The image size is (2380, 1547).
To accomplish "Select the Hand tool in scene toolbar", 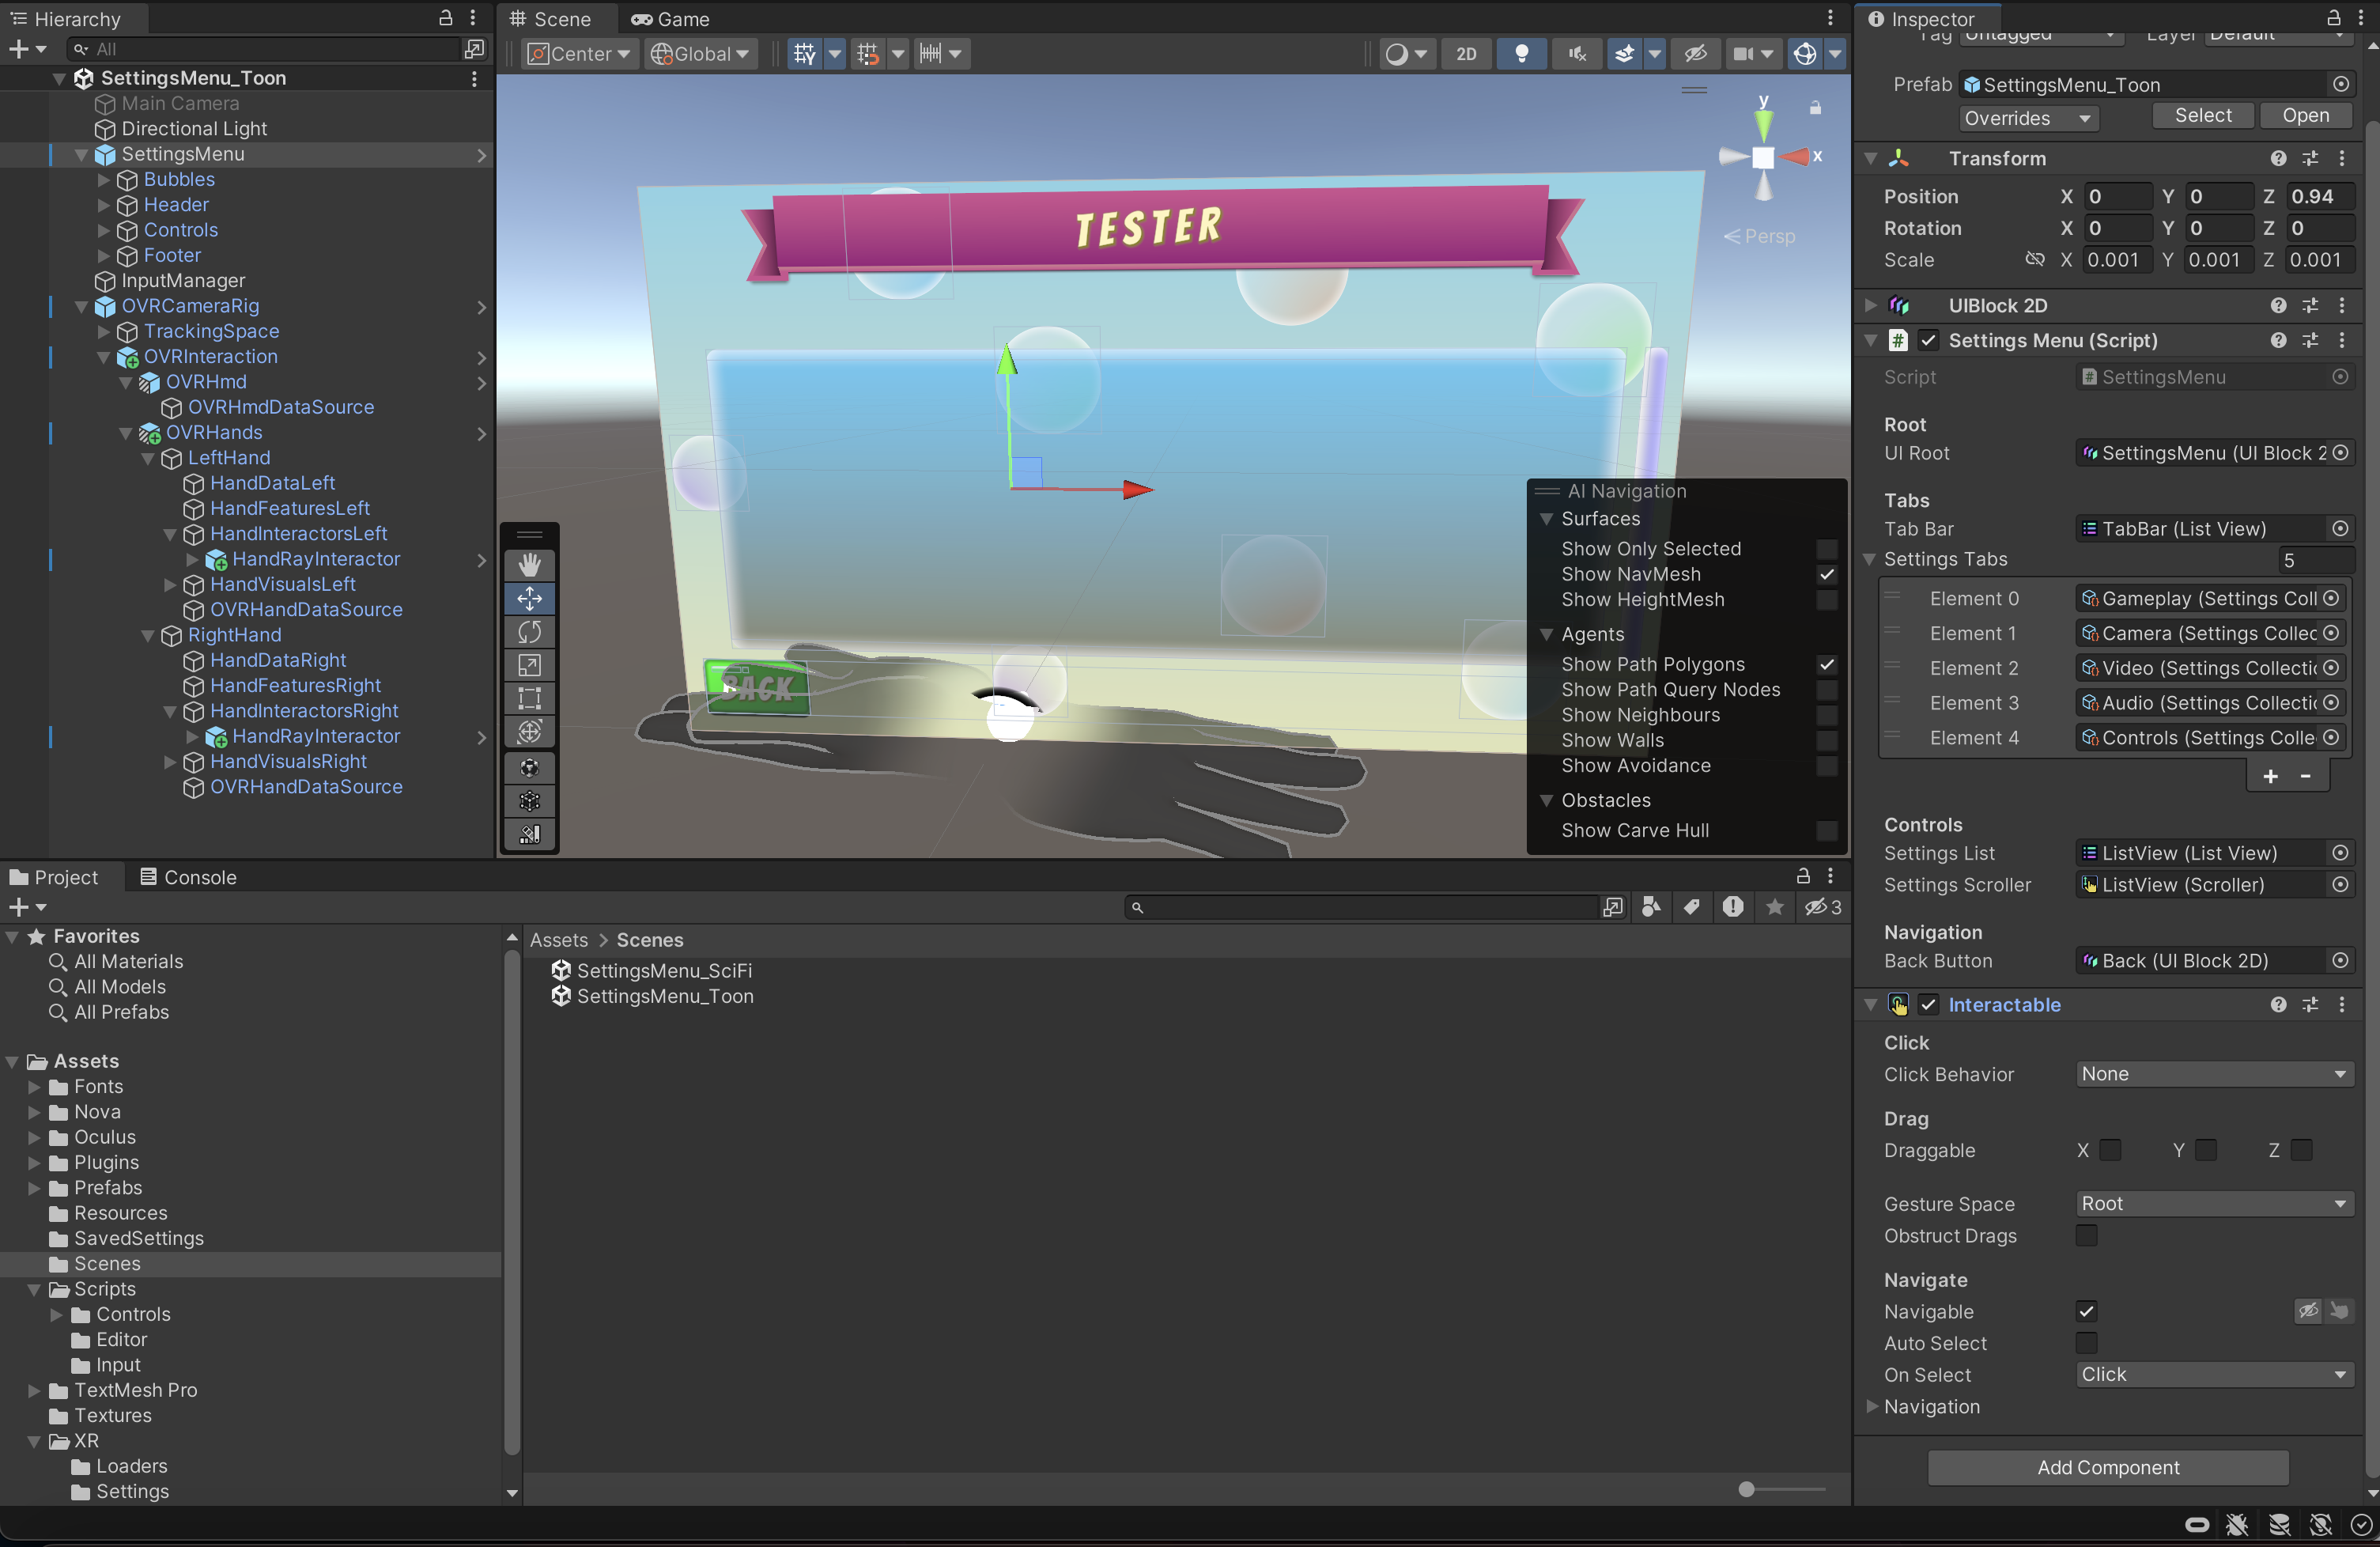I will click(x=529, y=565).
